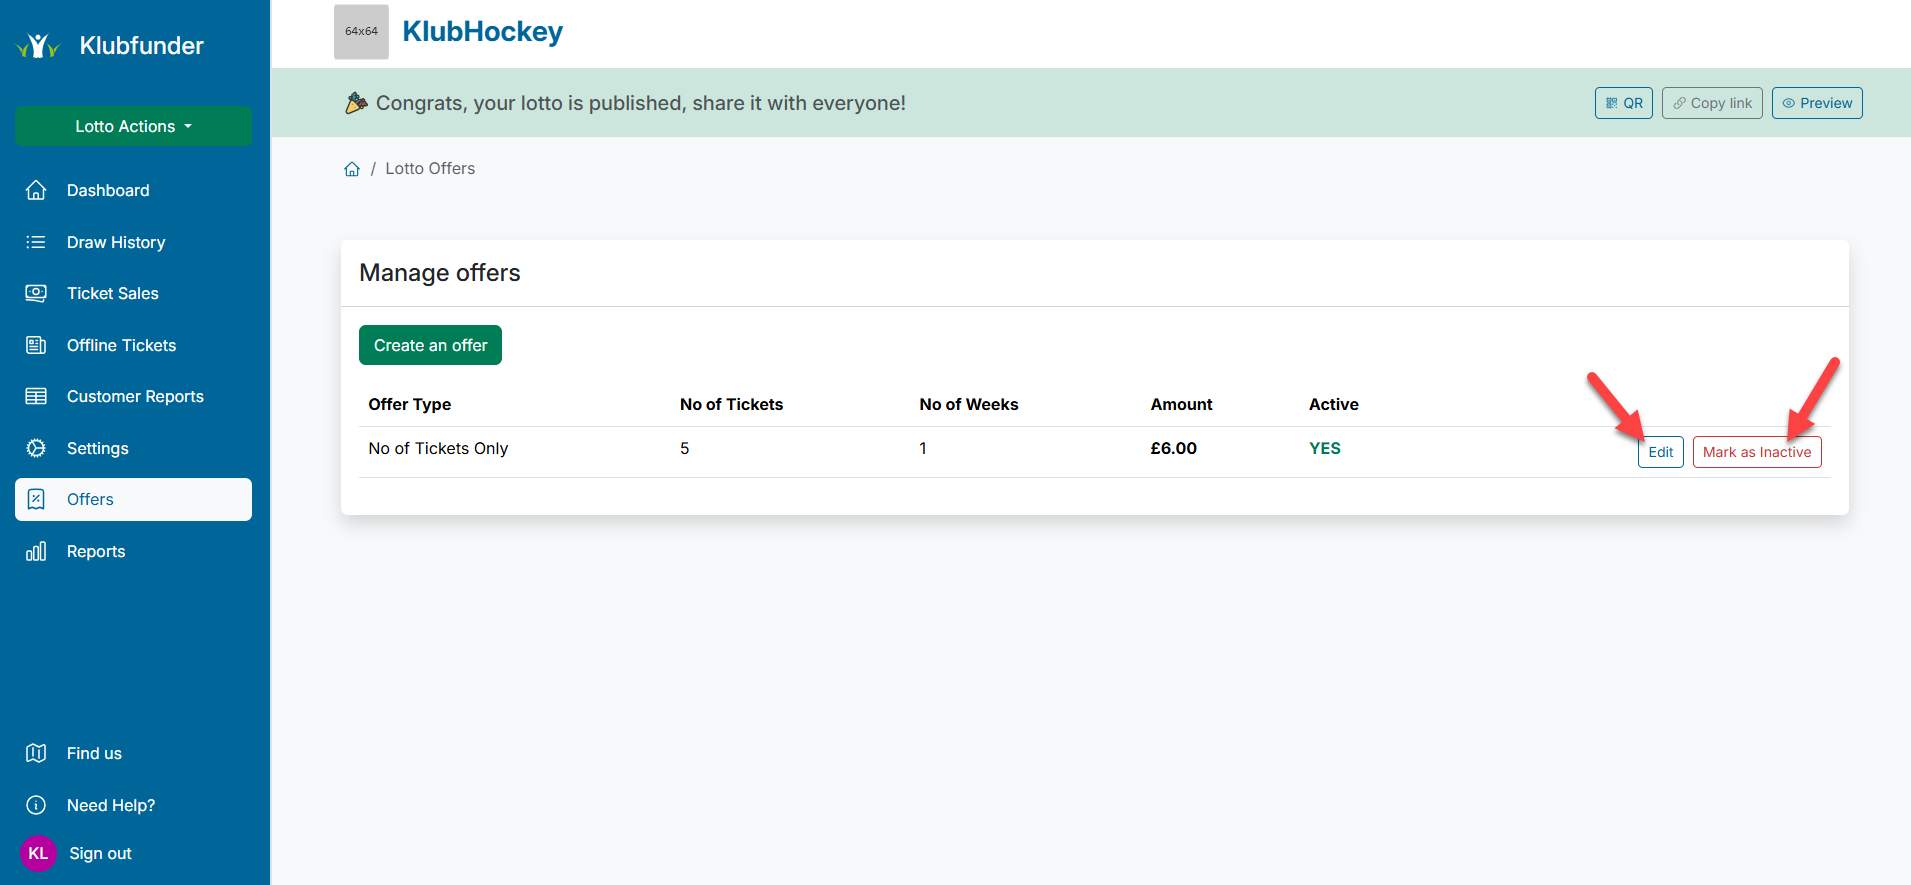Click the KL user avatar
The image size is (1911, 885).
pyautogui.click(x=38, y=853)
